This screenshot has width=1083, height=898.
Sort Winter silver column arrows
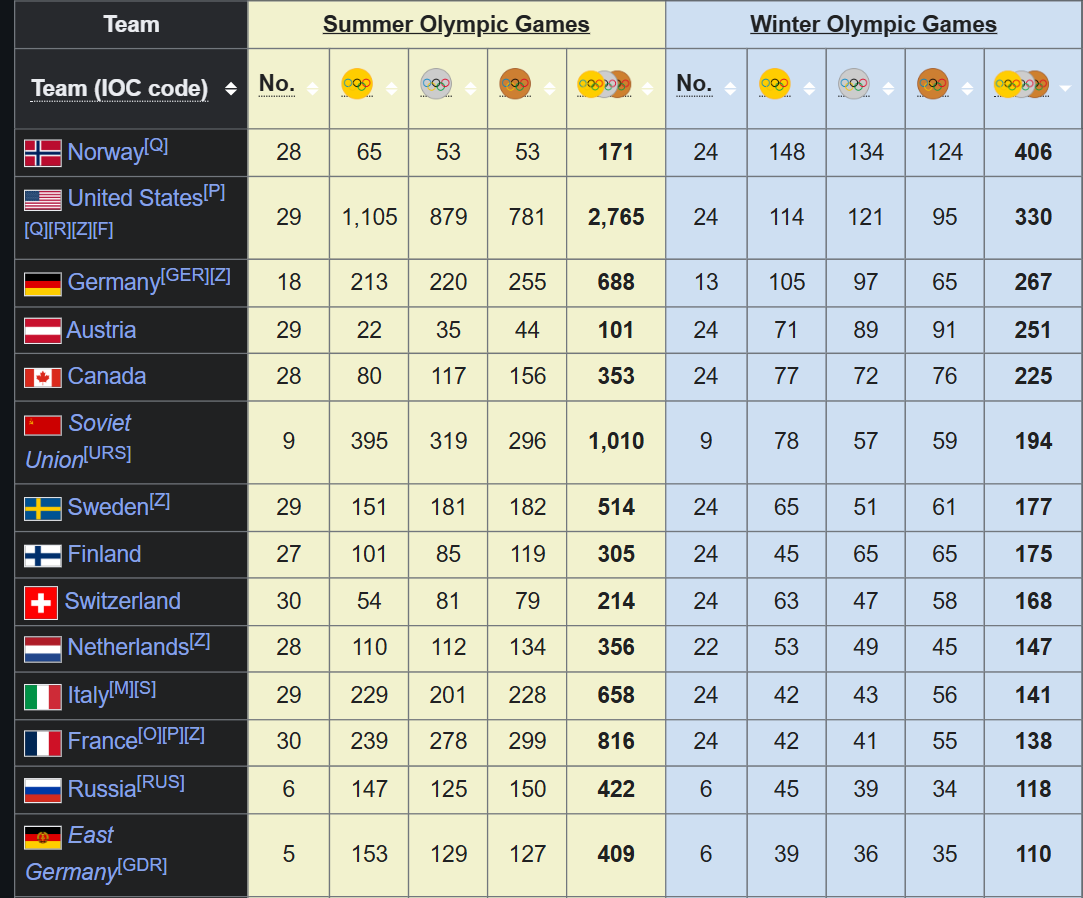888,88
